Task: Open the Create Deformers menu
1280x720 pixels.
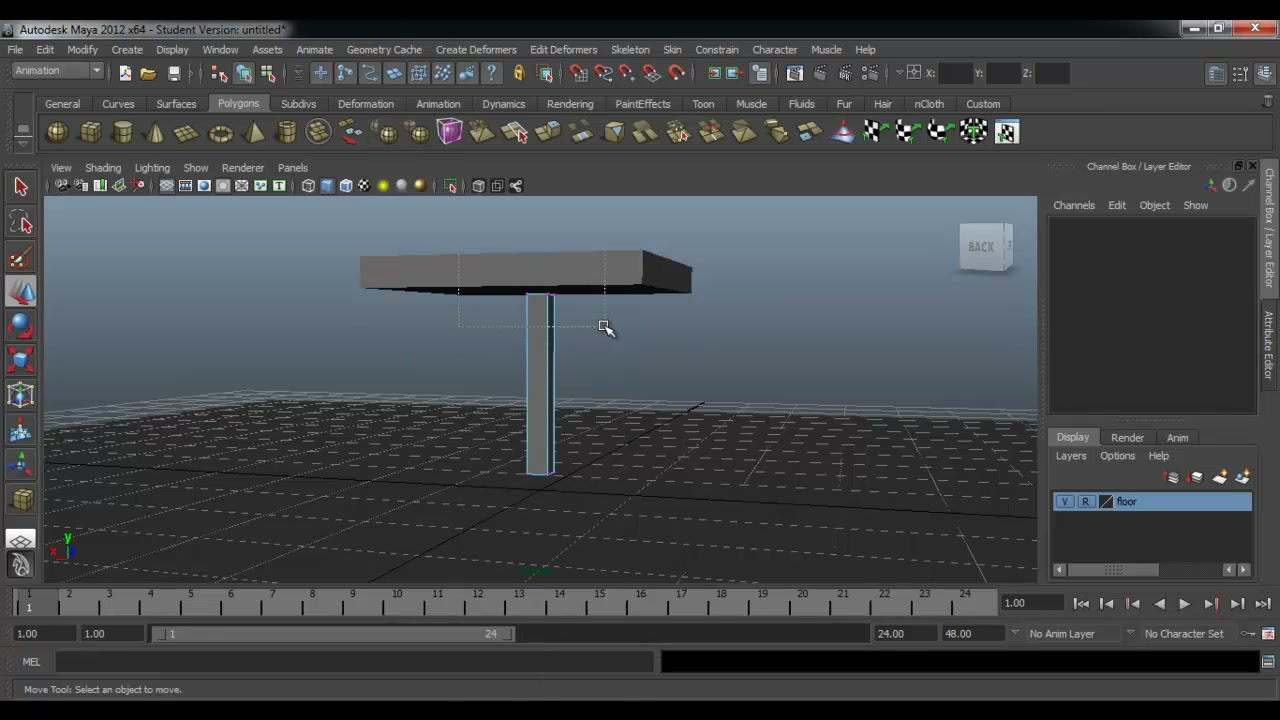Action: [x=475, y=50]
